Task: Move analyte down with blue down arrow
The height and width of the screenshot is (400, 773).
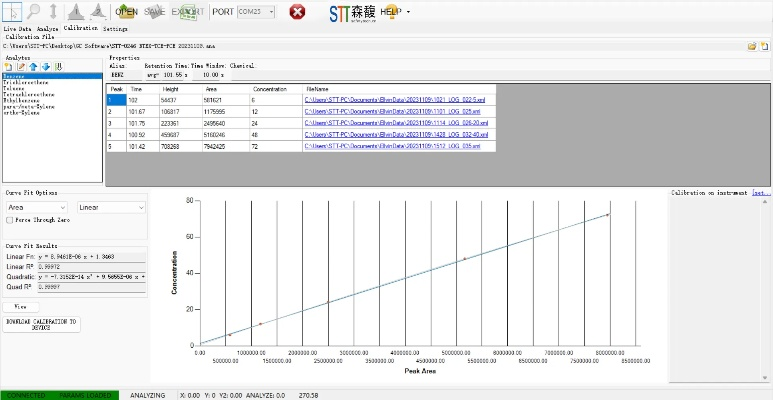Action: coord(45,67)
